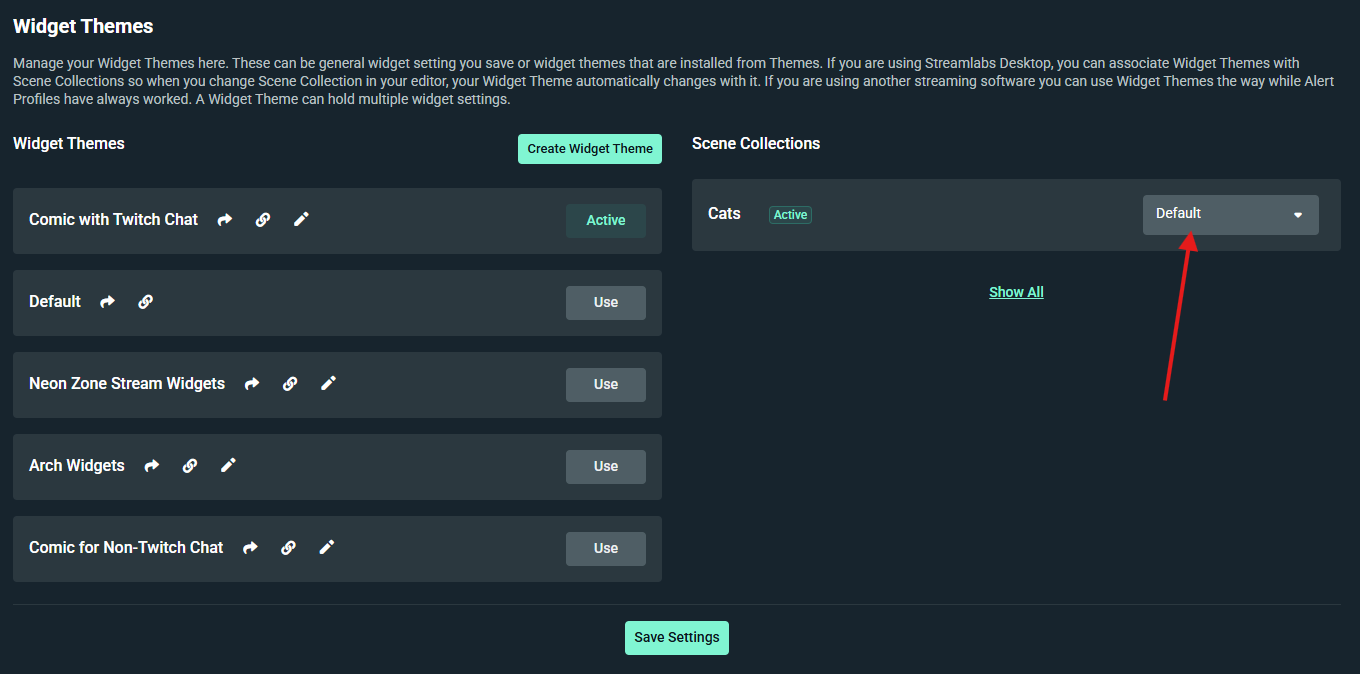Viewport: 1360px width, 674px height.
Task: Copy link for Neon Zone Stream Widgets
Action: coord(289,383)
